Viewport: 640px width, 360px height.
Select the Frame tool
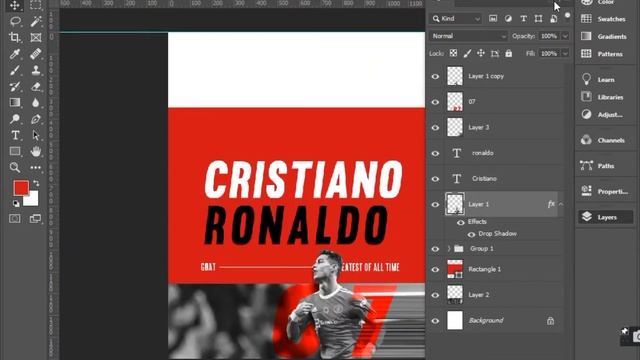36,37
